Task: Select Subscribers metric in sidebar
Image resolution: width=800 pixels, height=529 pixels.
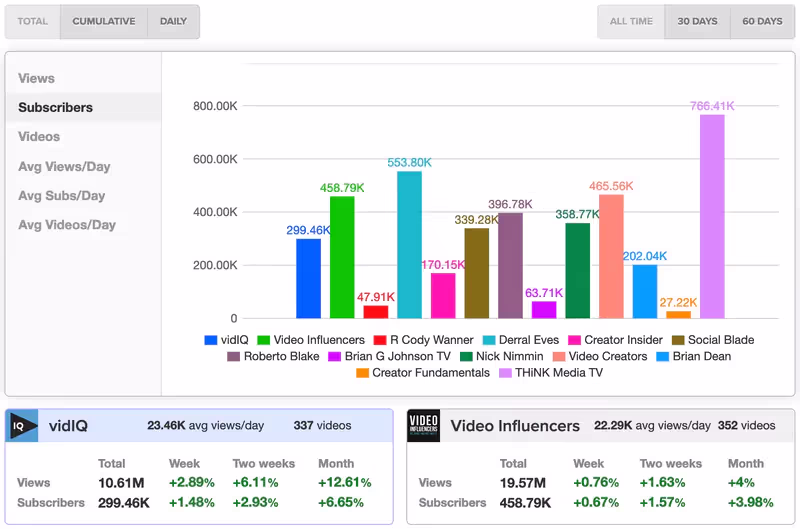Action: pos(83,107)
